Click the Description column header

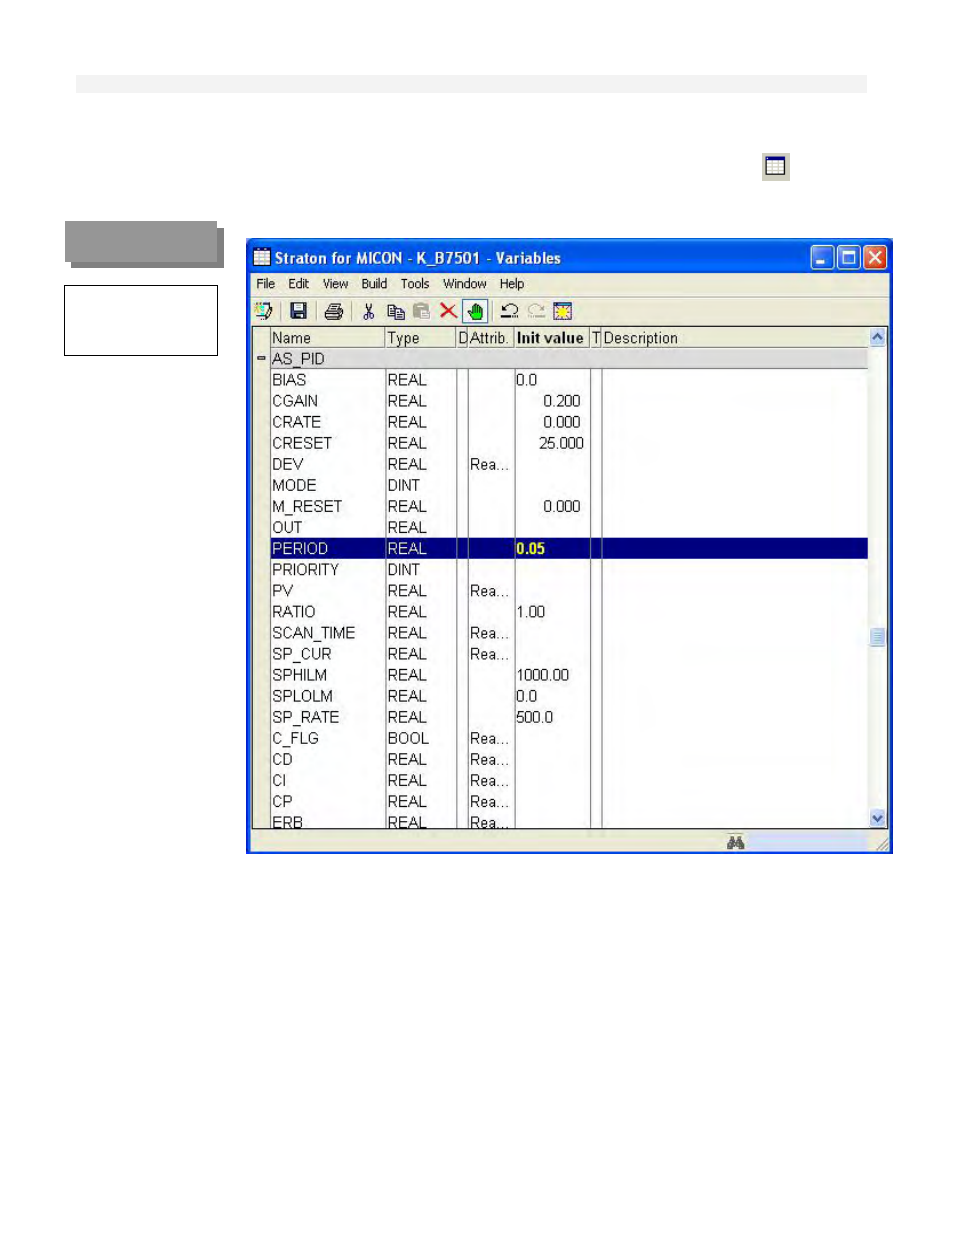click(735, 338)
